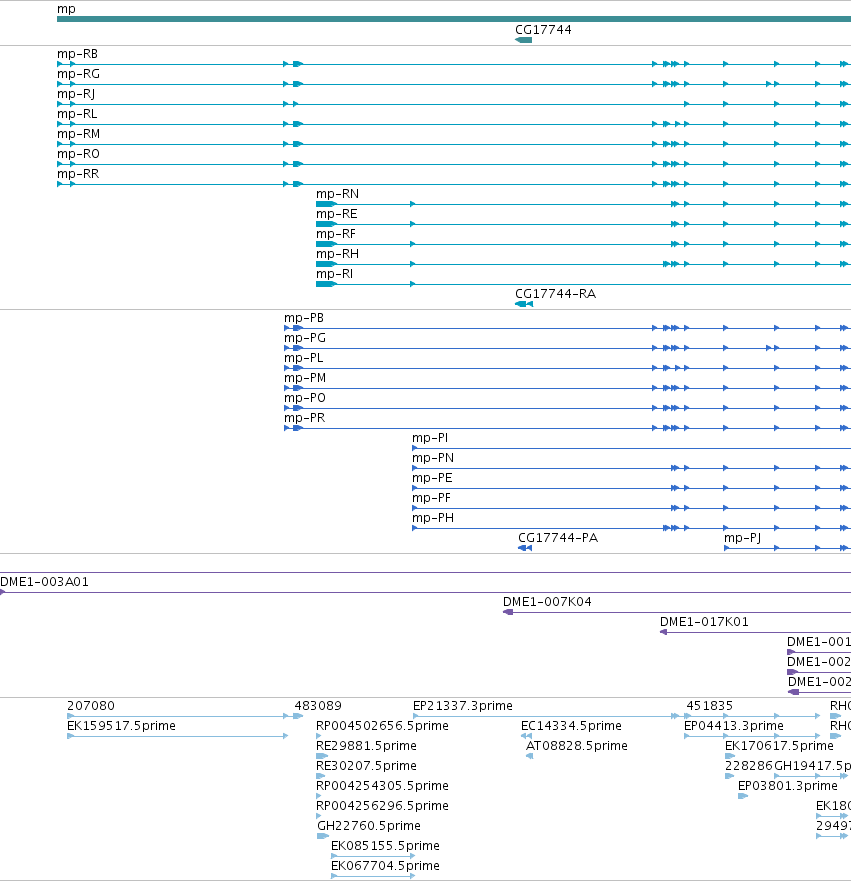Screen dimensions: 851x881
Task: Select CDS label mp-PH
Action: coord(433,518)
